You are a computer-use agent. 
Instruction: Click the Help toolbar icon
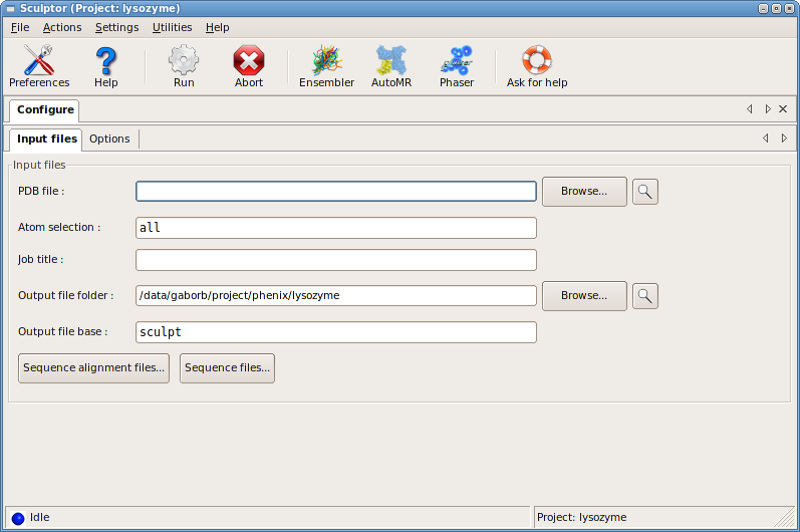[x=106, y=67]
